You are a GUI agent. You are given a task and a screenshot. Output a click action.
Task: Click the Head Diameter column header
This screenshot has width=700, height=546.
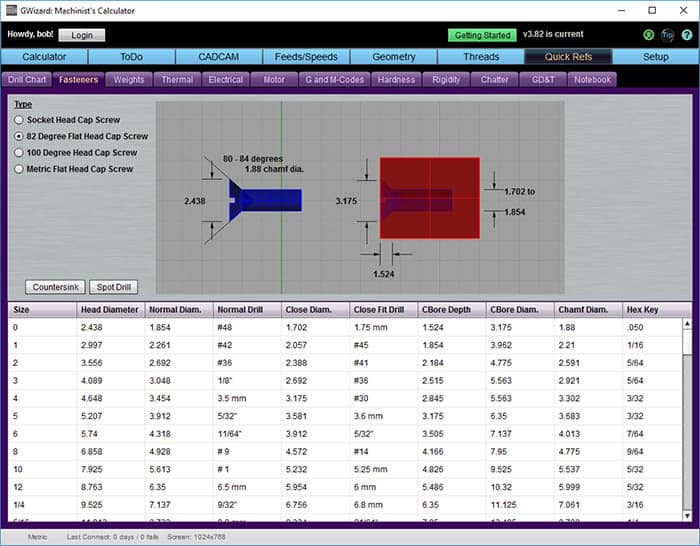(111, 310)
